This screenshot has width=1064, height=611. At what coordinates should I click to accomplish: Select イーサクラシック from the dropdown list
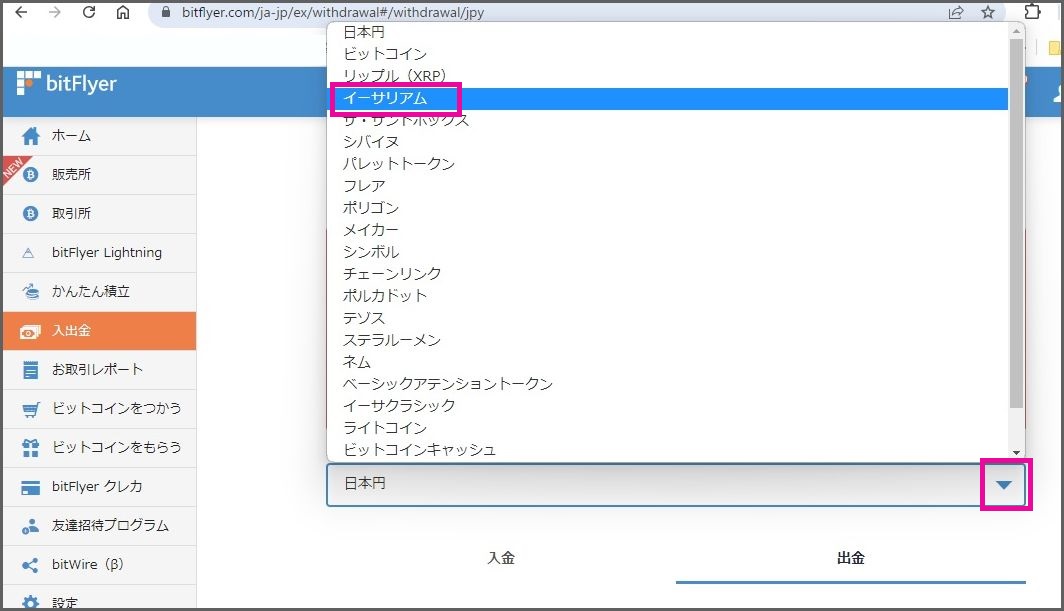point(668,406)
